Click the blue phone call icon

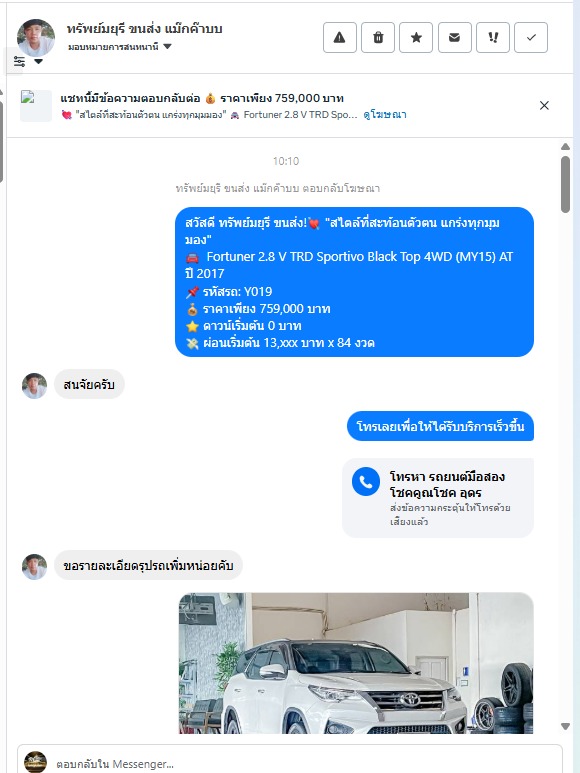pos(366,482)
